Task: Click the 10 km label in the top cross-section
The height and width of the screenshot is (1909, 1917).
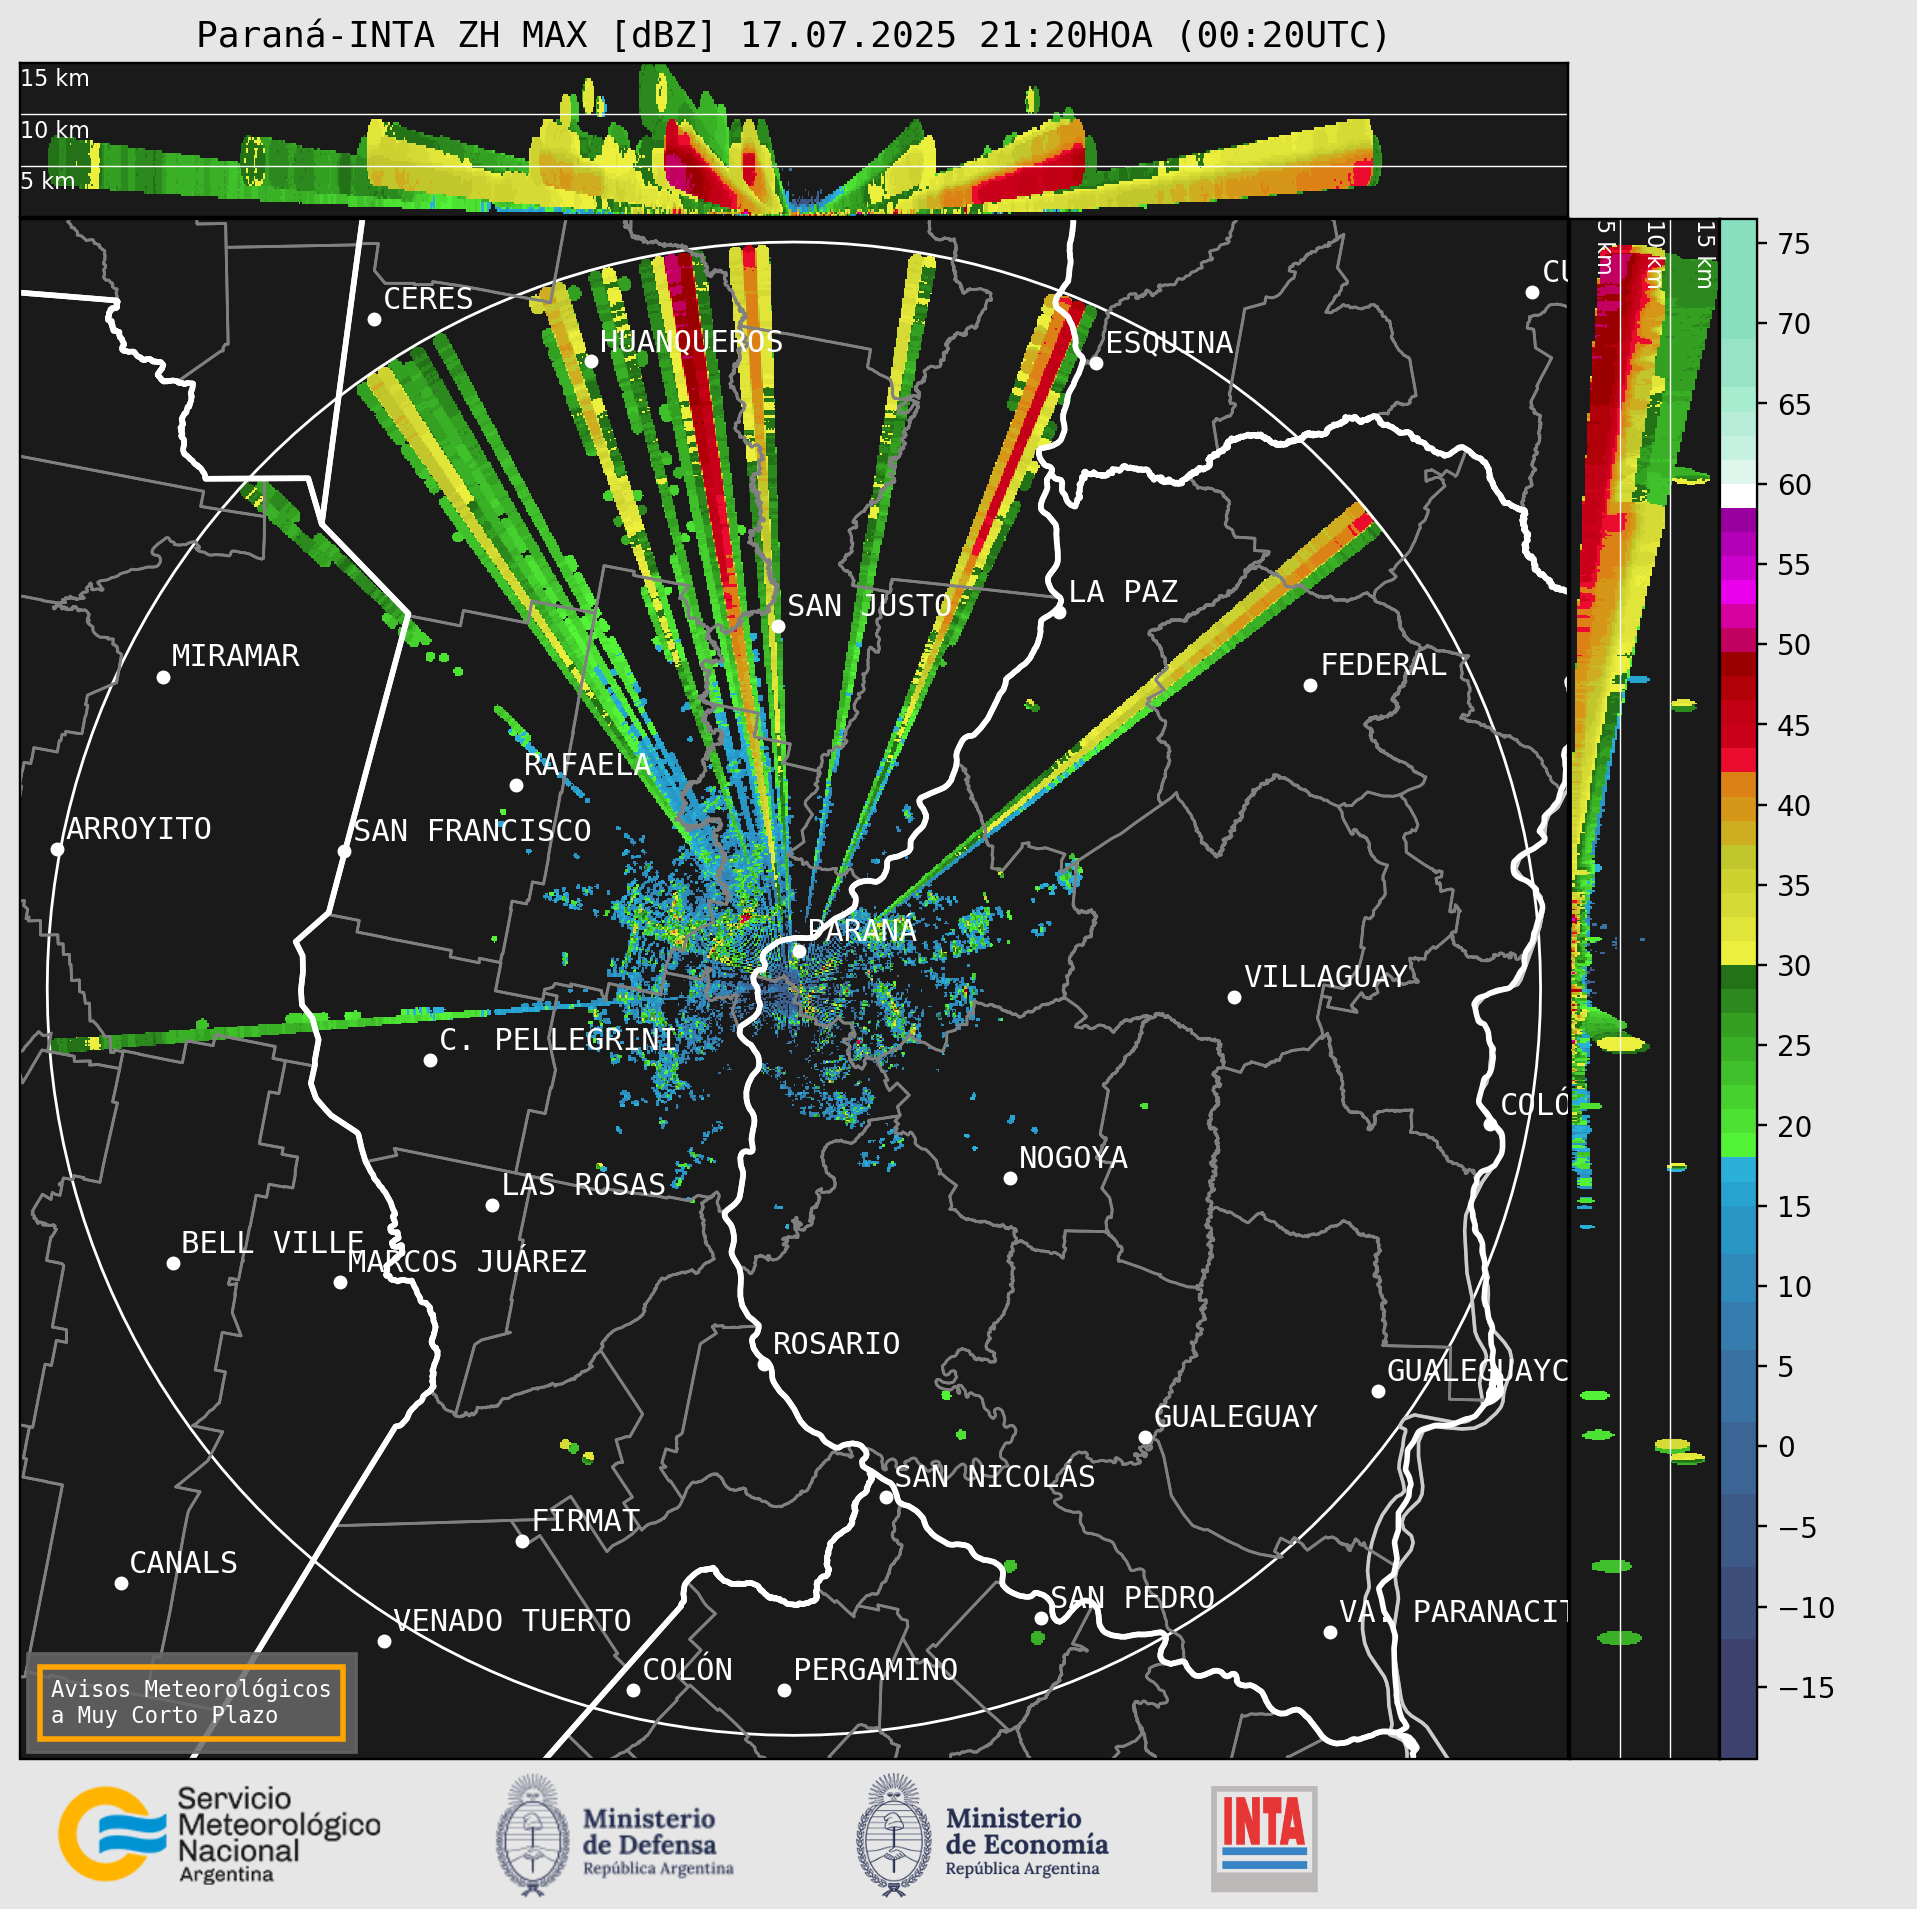Action: [x=55, y=130]
